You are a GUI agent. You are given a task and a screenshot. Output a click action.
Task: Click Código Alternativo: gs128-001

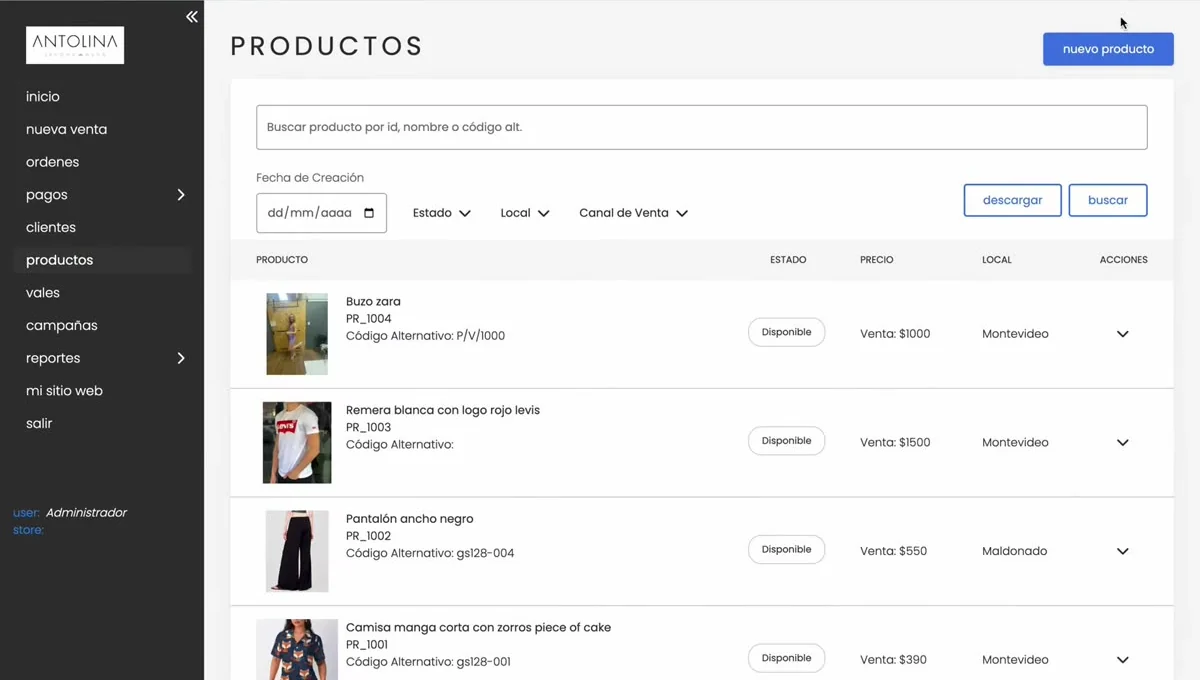pyautogui.click(x=429, y=662)
